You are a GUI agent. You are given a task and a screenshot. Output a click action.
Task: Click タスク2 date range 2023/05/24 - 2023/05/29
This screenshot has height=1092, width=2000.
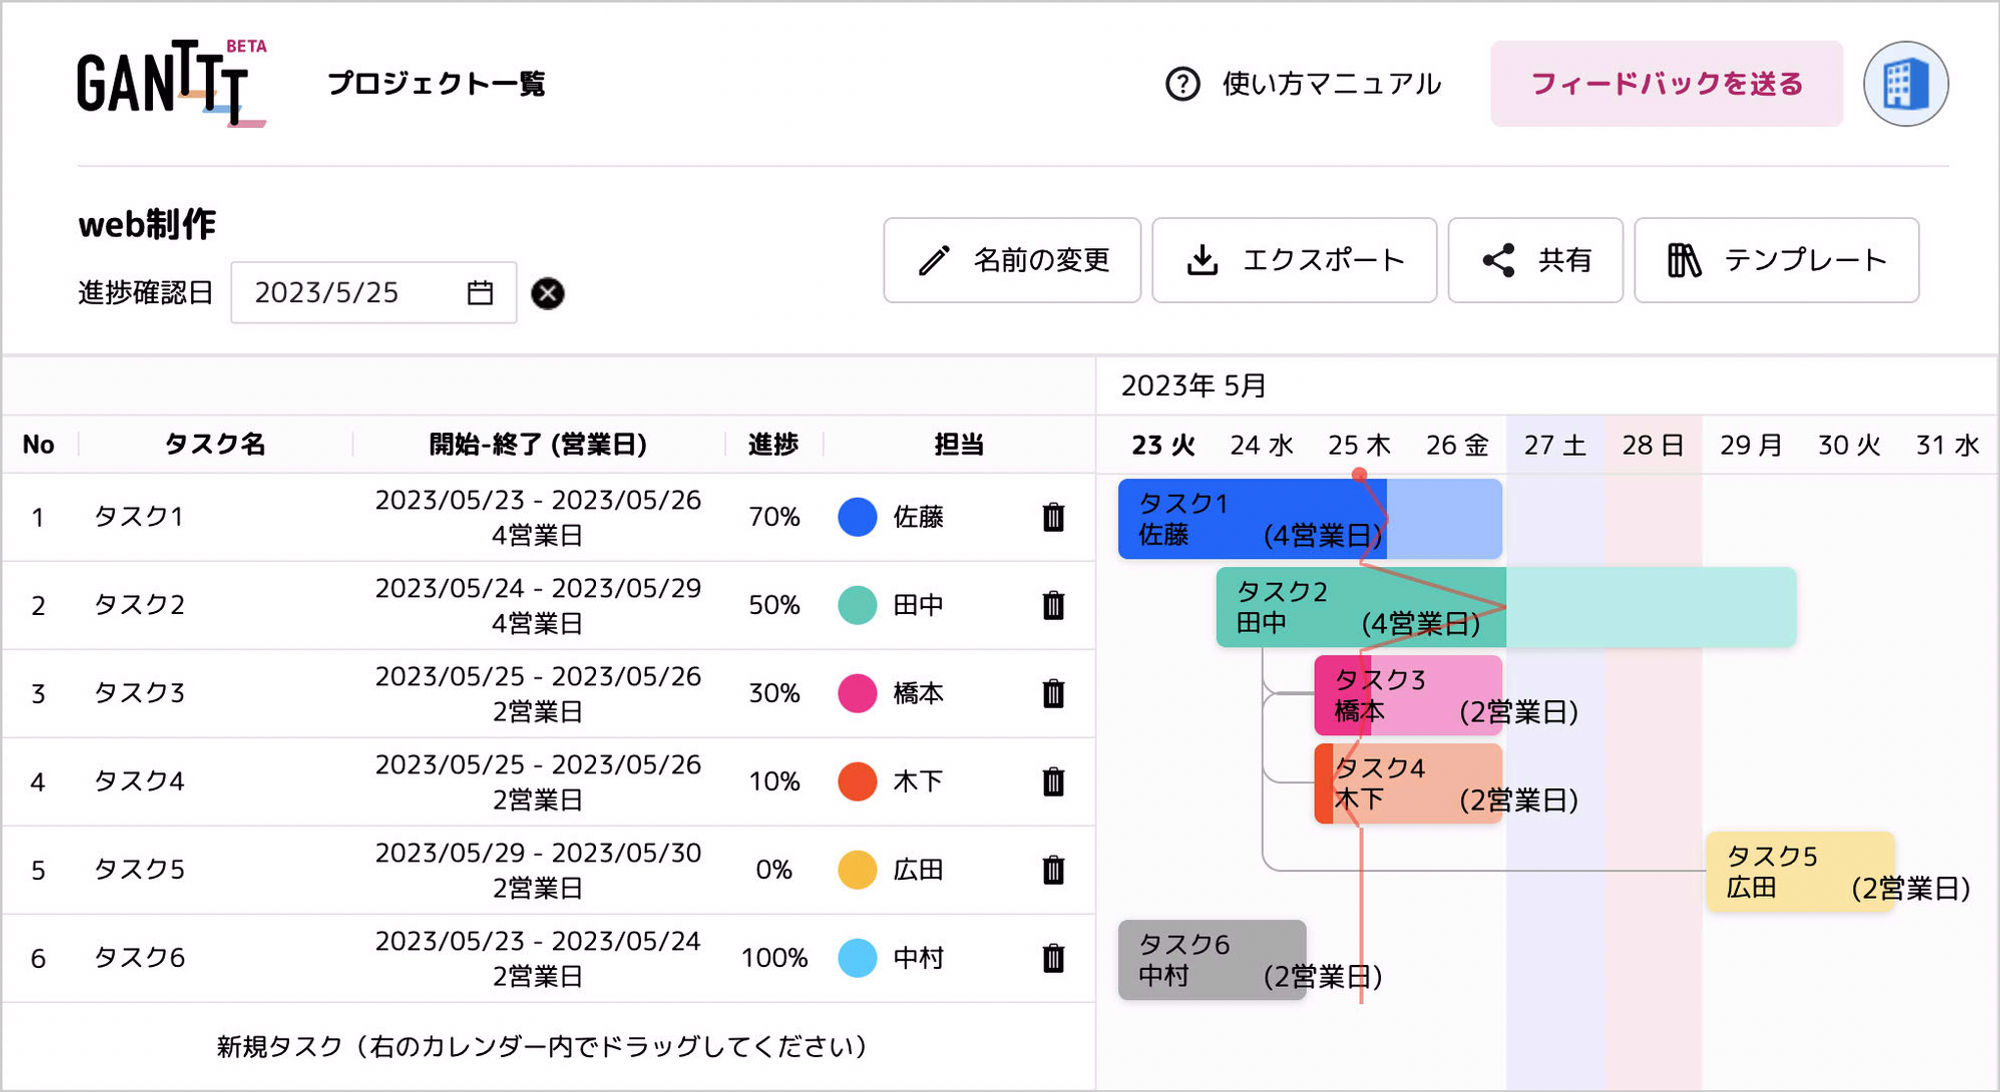(x=538, y=588)
